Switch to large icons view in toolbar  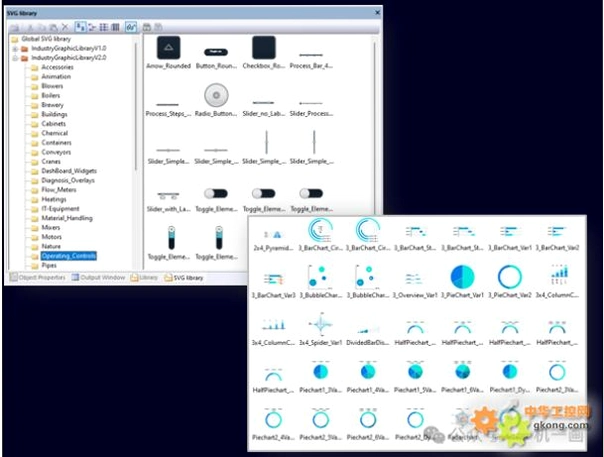coord(80,27)
